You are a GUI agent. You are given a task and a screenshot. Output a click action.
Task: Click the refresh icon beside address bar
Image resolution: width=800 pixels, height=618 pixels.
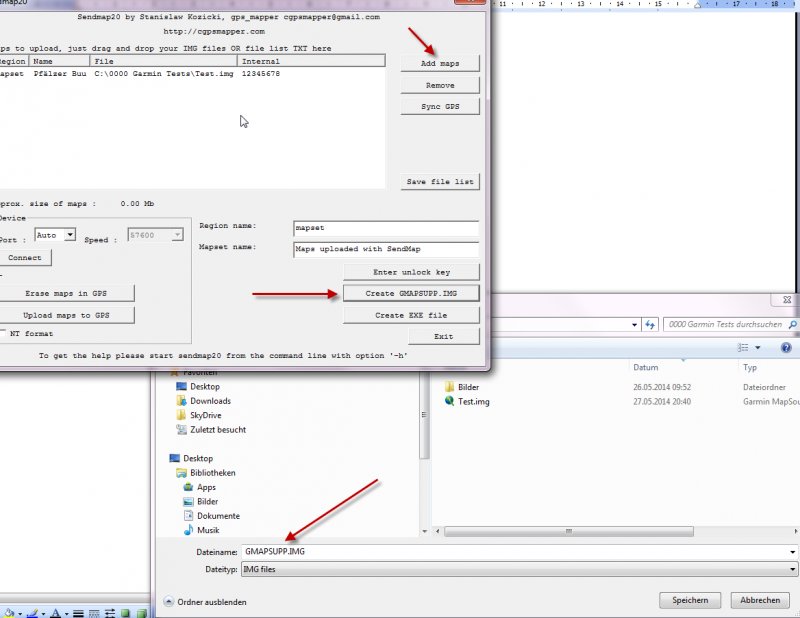point(651,324)
